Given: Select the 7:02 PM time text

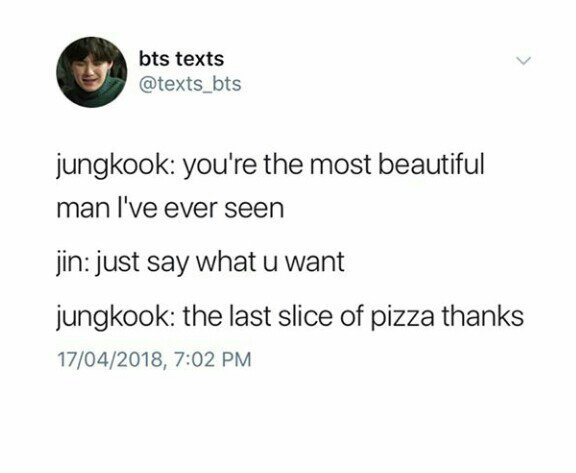Looking at the screenshot, I should pyautogui.click(x=212, y=359).
